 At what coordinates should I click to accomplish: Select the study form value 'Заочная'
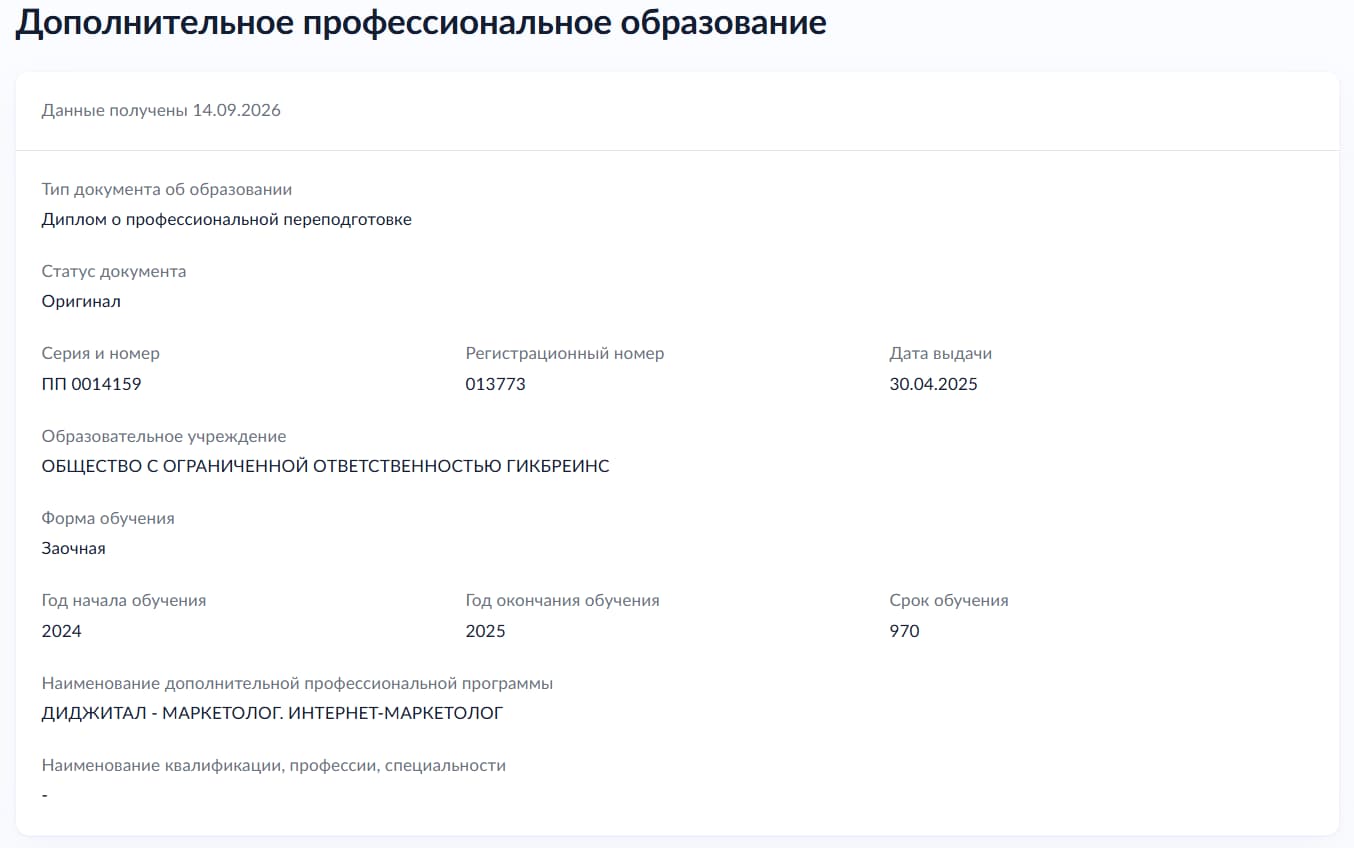click(74, 548)
